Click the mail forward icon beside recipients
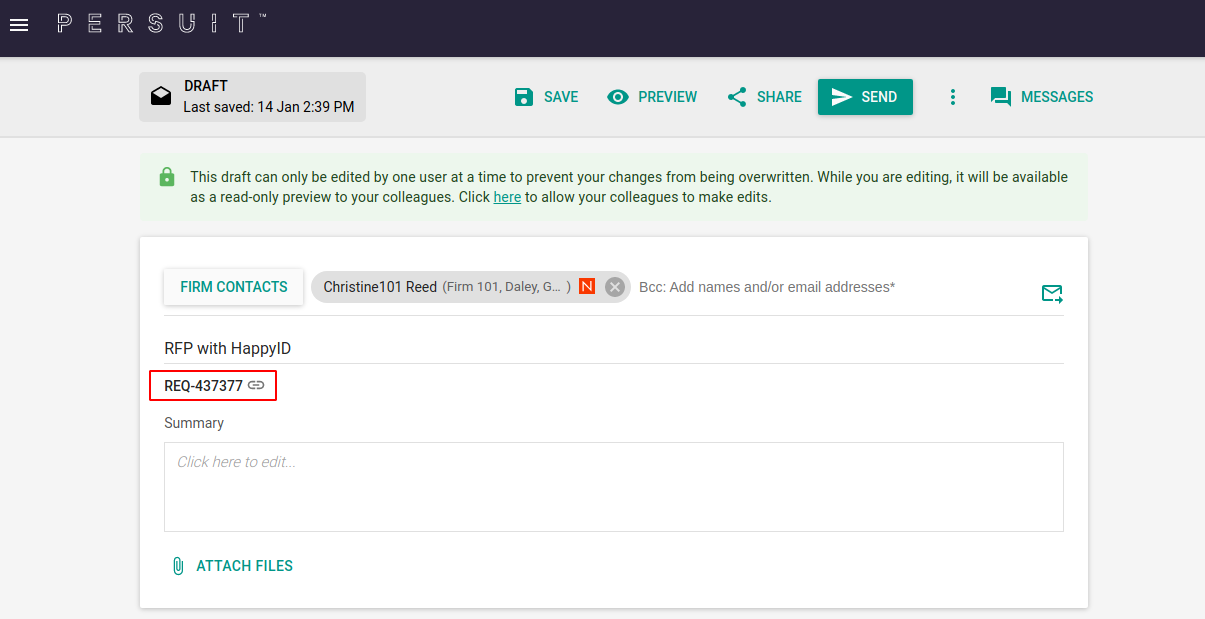 click(1051, 293)
